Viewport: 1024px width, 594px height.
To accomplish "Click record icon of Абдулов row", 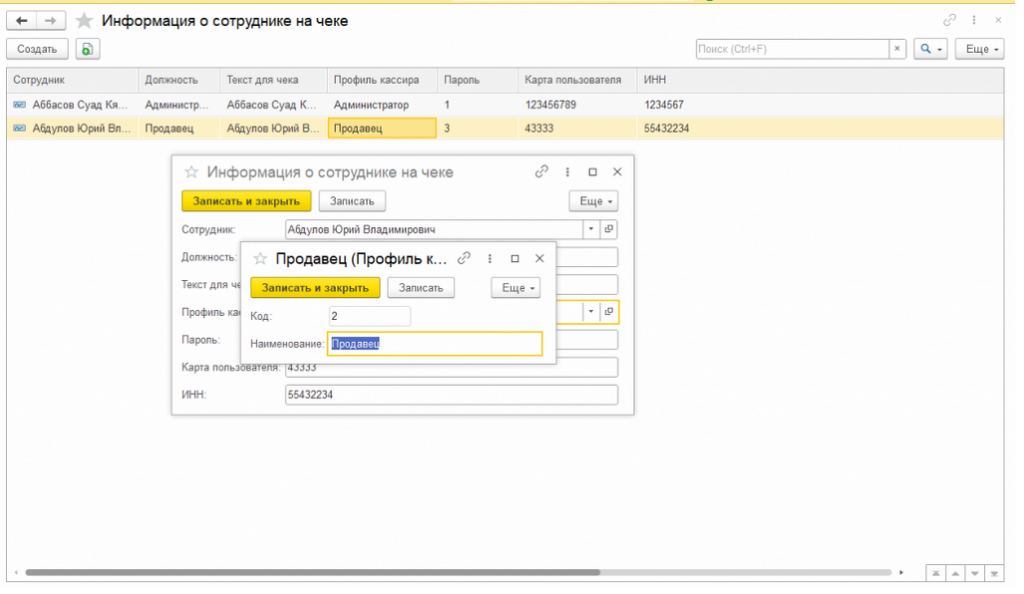I will [x=20, y=129].
